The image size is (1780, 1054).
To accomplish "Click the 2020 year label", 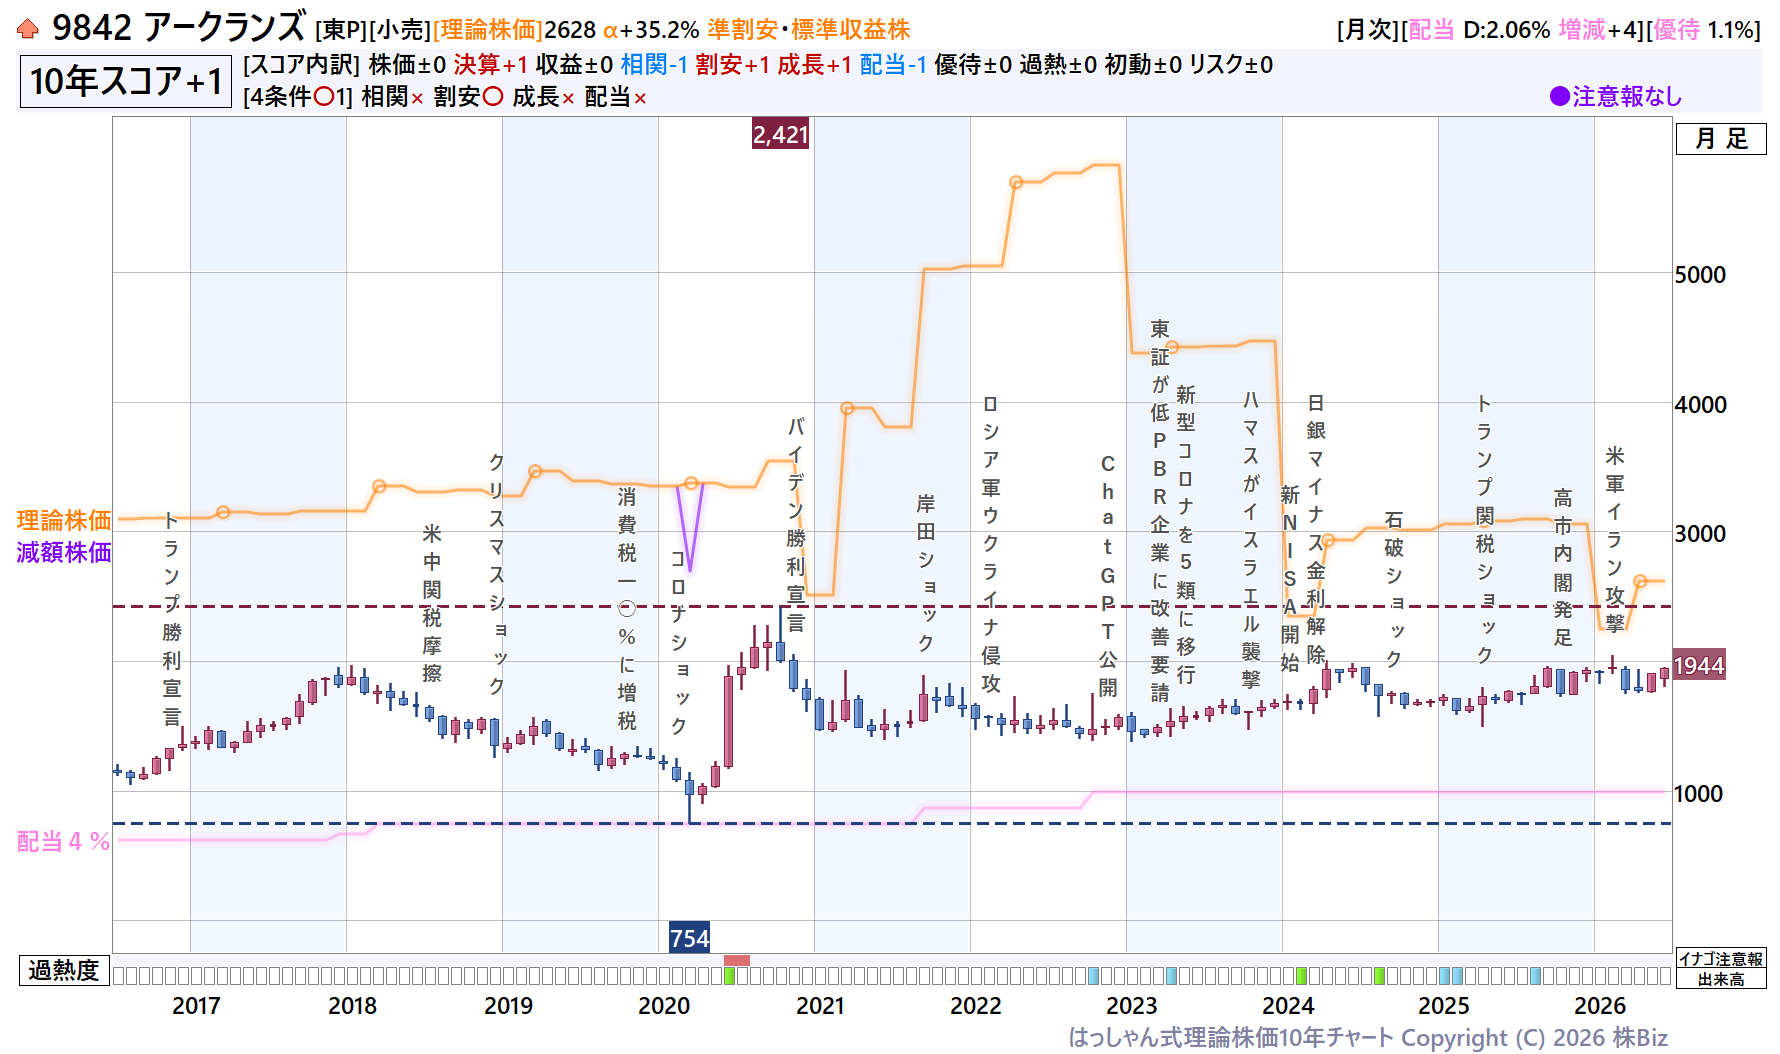I will [664, 1006].
